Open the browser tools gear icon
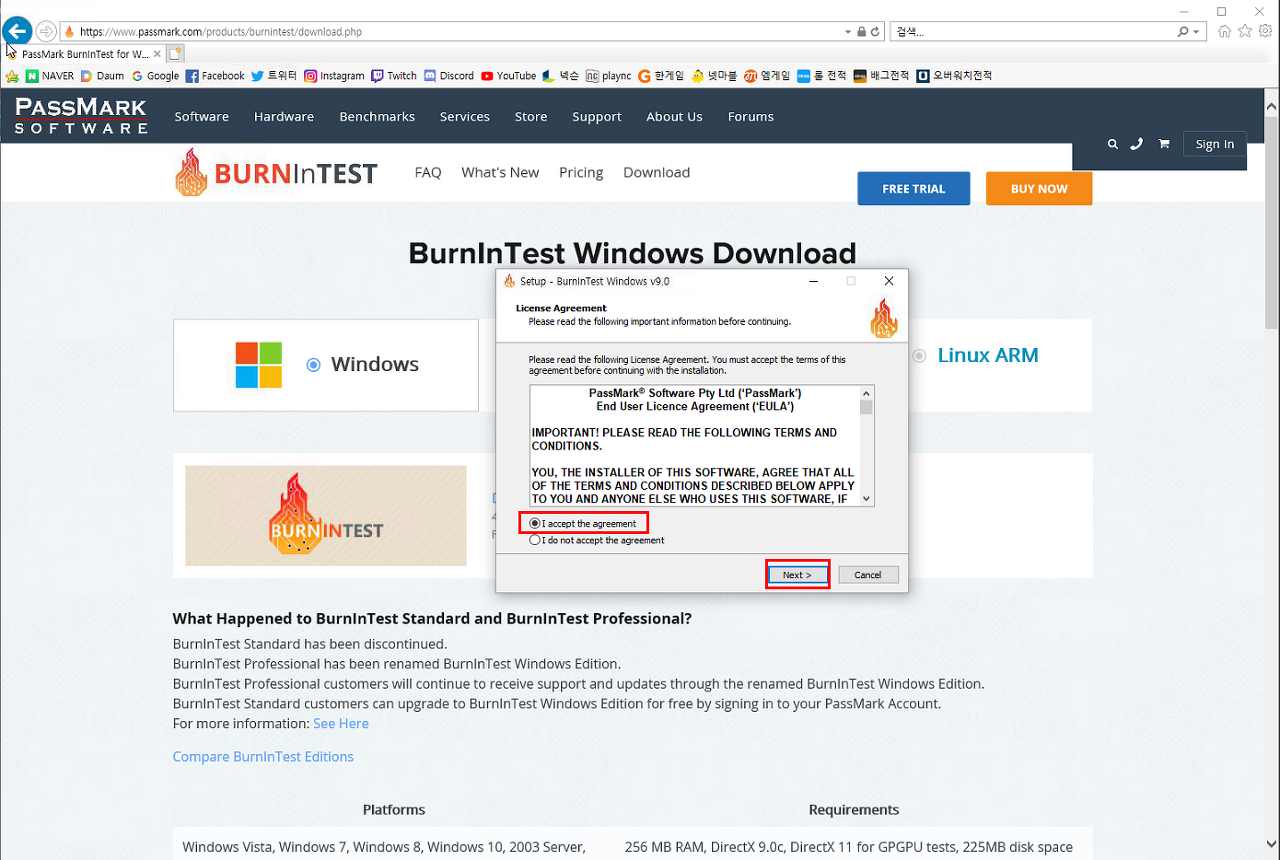1280x860 pixels. (1265, 31)
